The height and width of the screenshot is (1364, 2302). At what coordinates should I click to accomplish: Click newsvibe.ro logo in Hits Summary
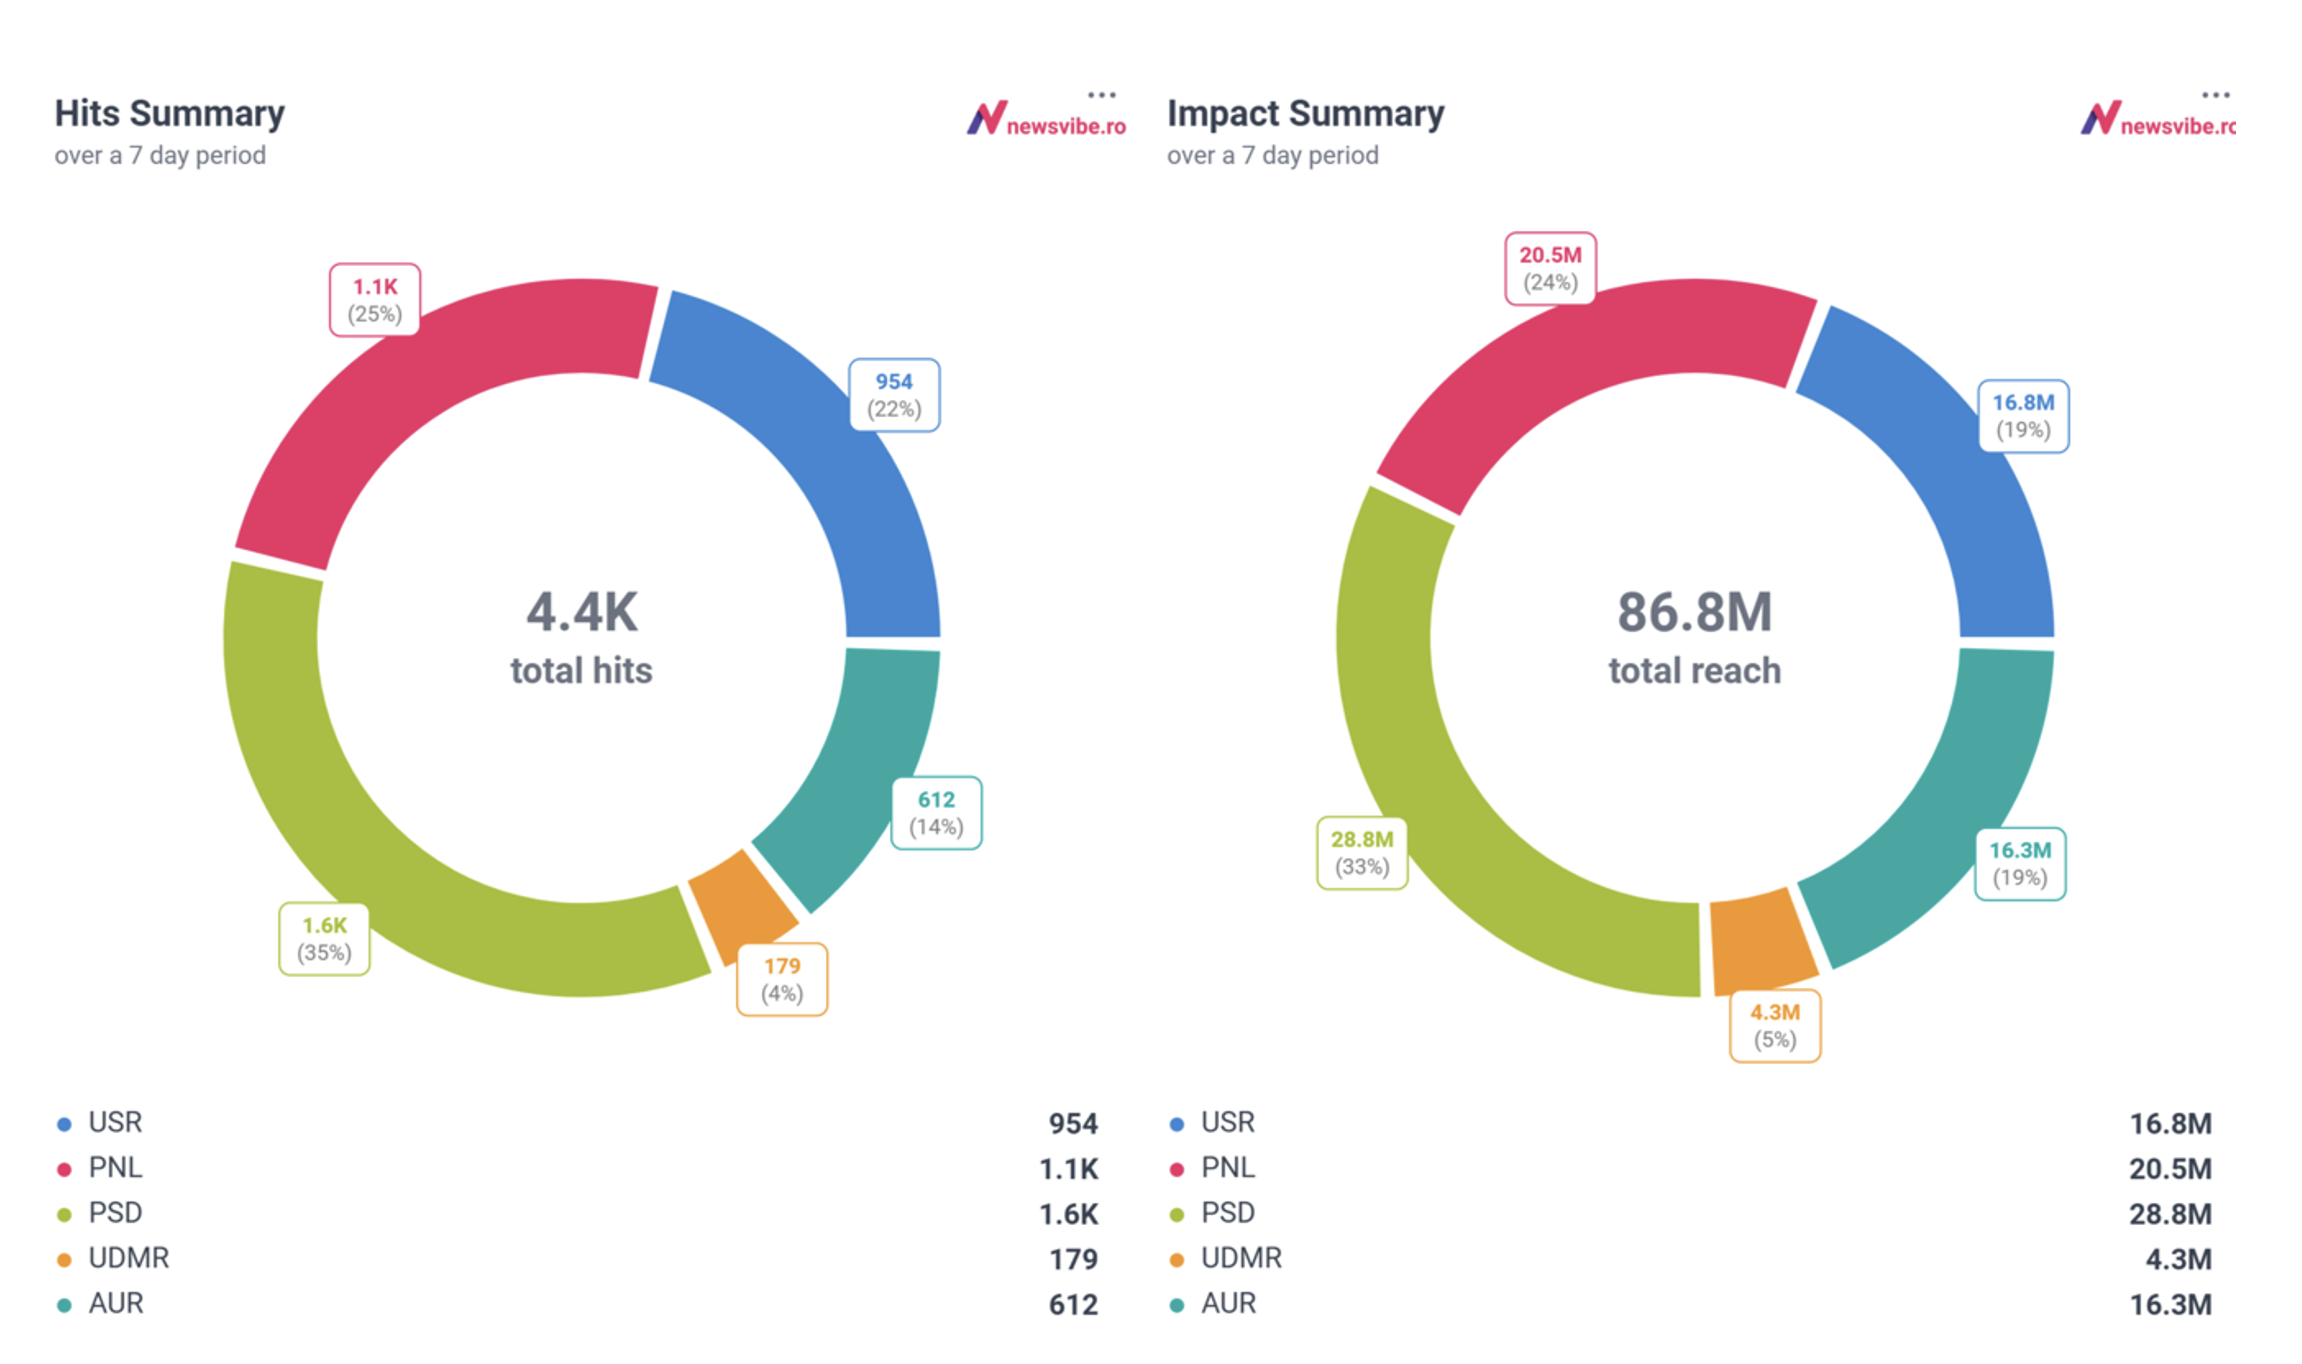1046,120
